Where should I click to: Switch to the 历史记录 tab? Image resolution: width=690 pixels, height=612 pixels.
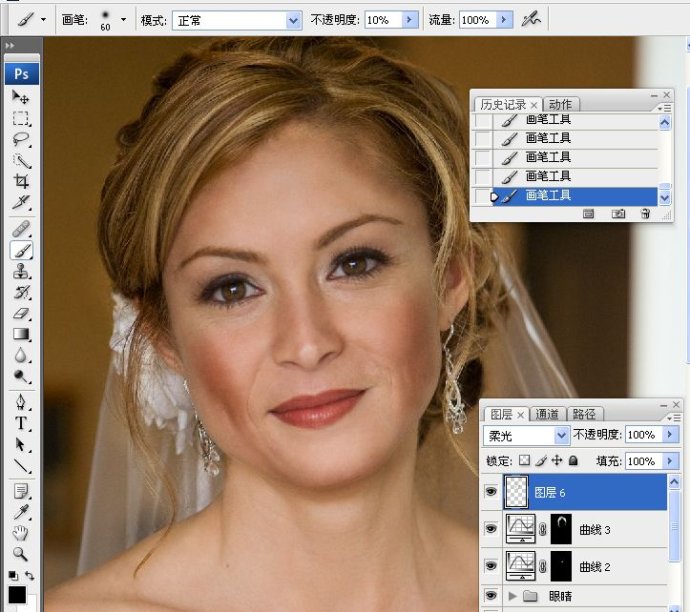[x=503, y=105]
